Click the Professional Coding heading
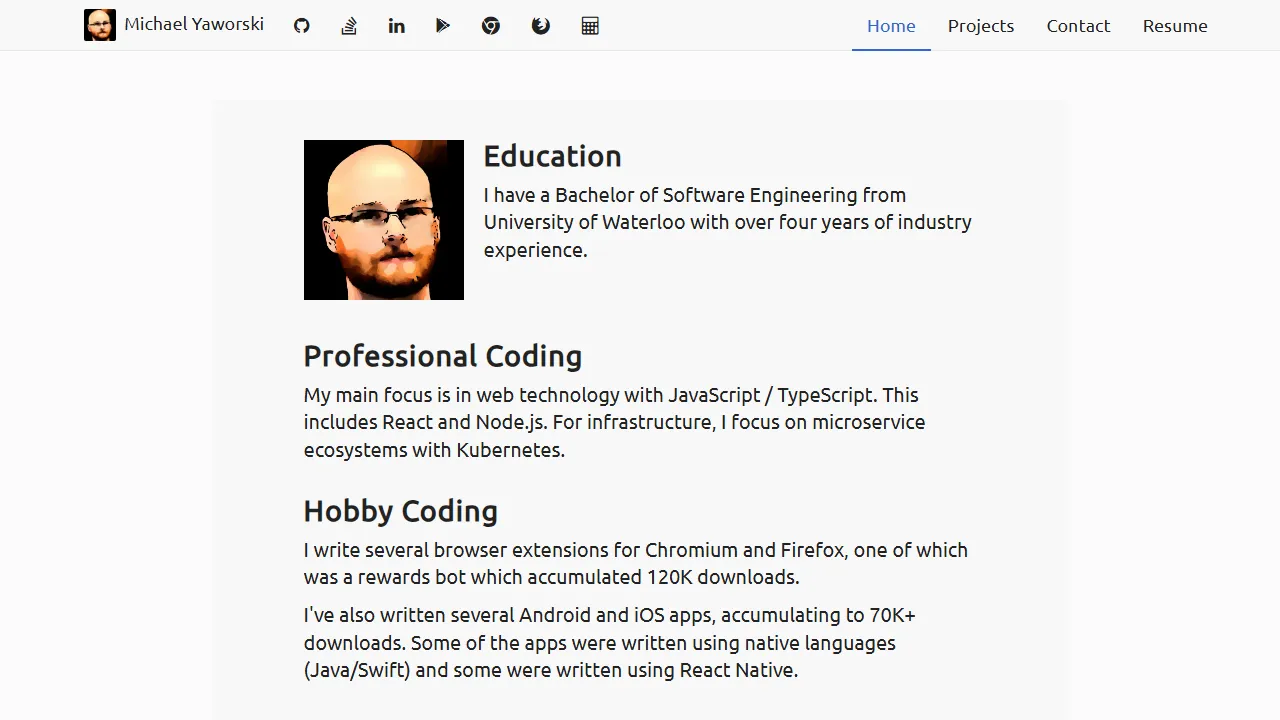The height and width of the screenshot is (720, 1280). [x=443, y=356]
